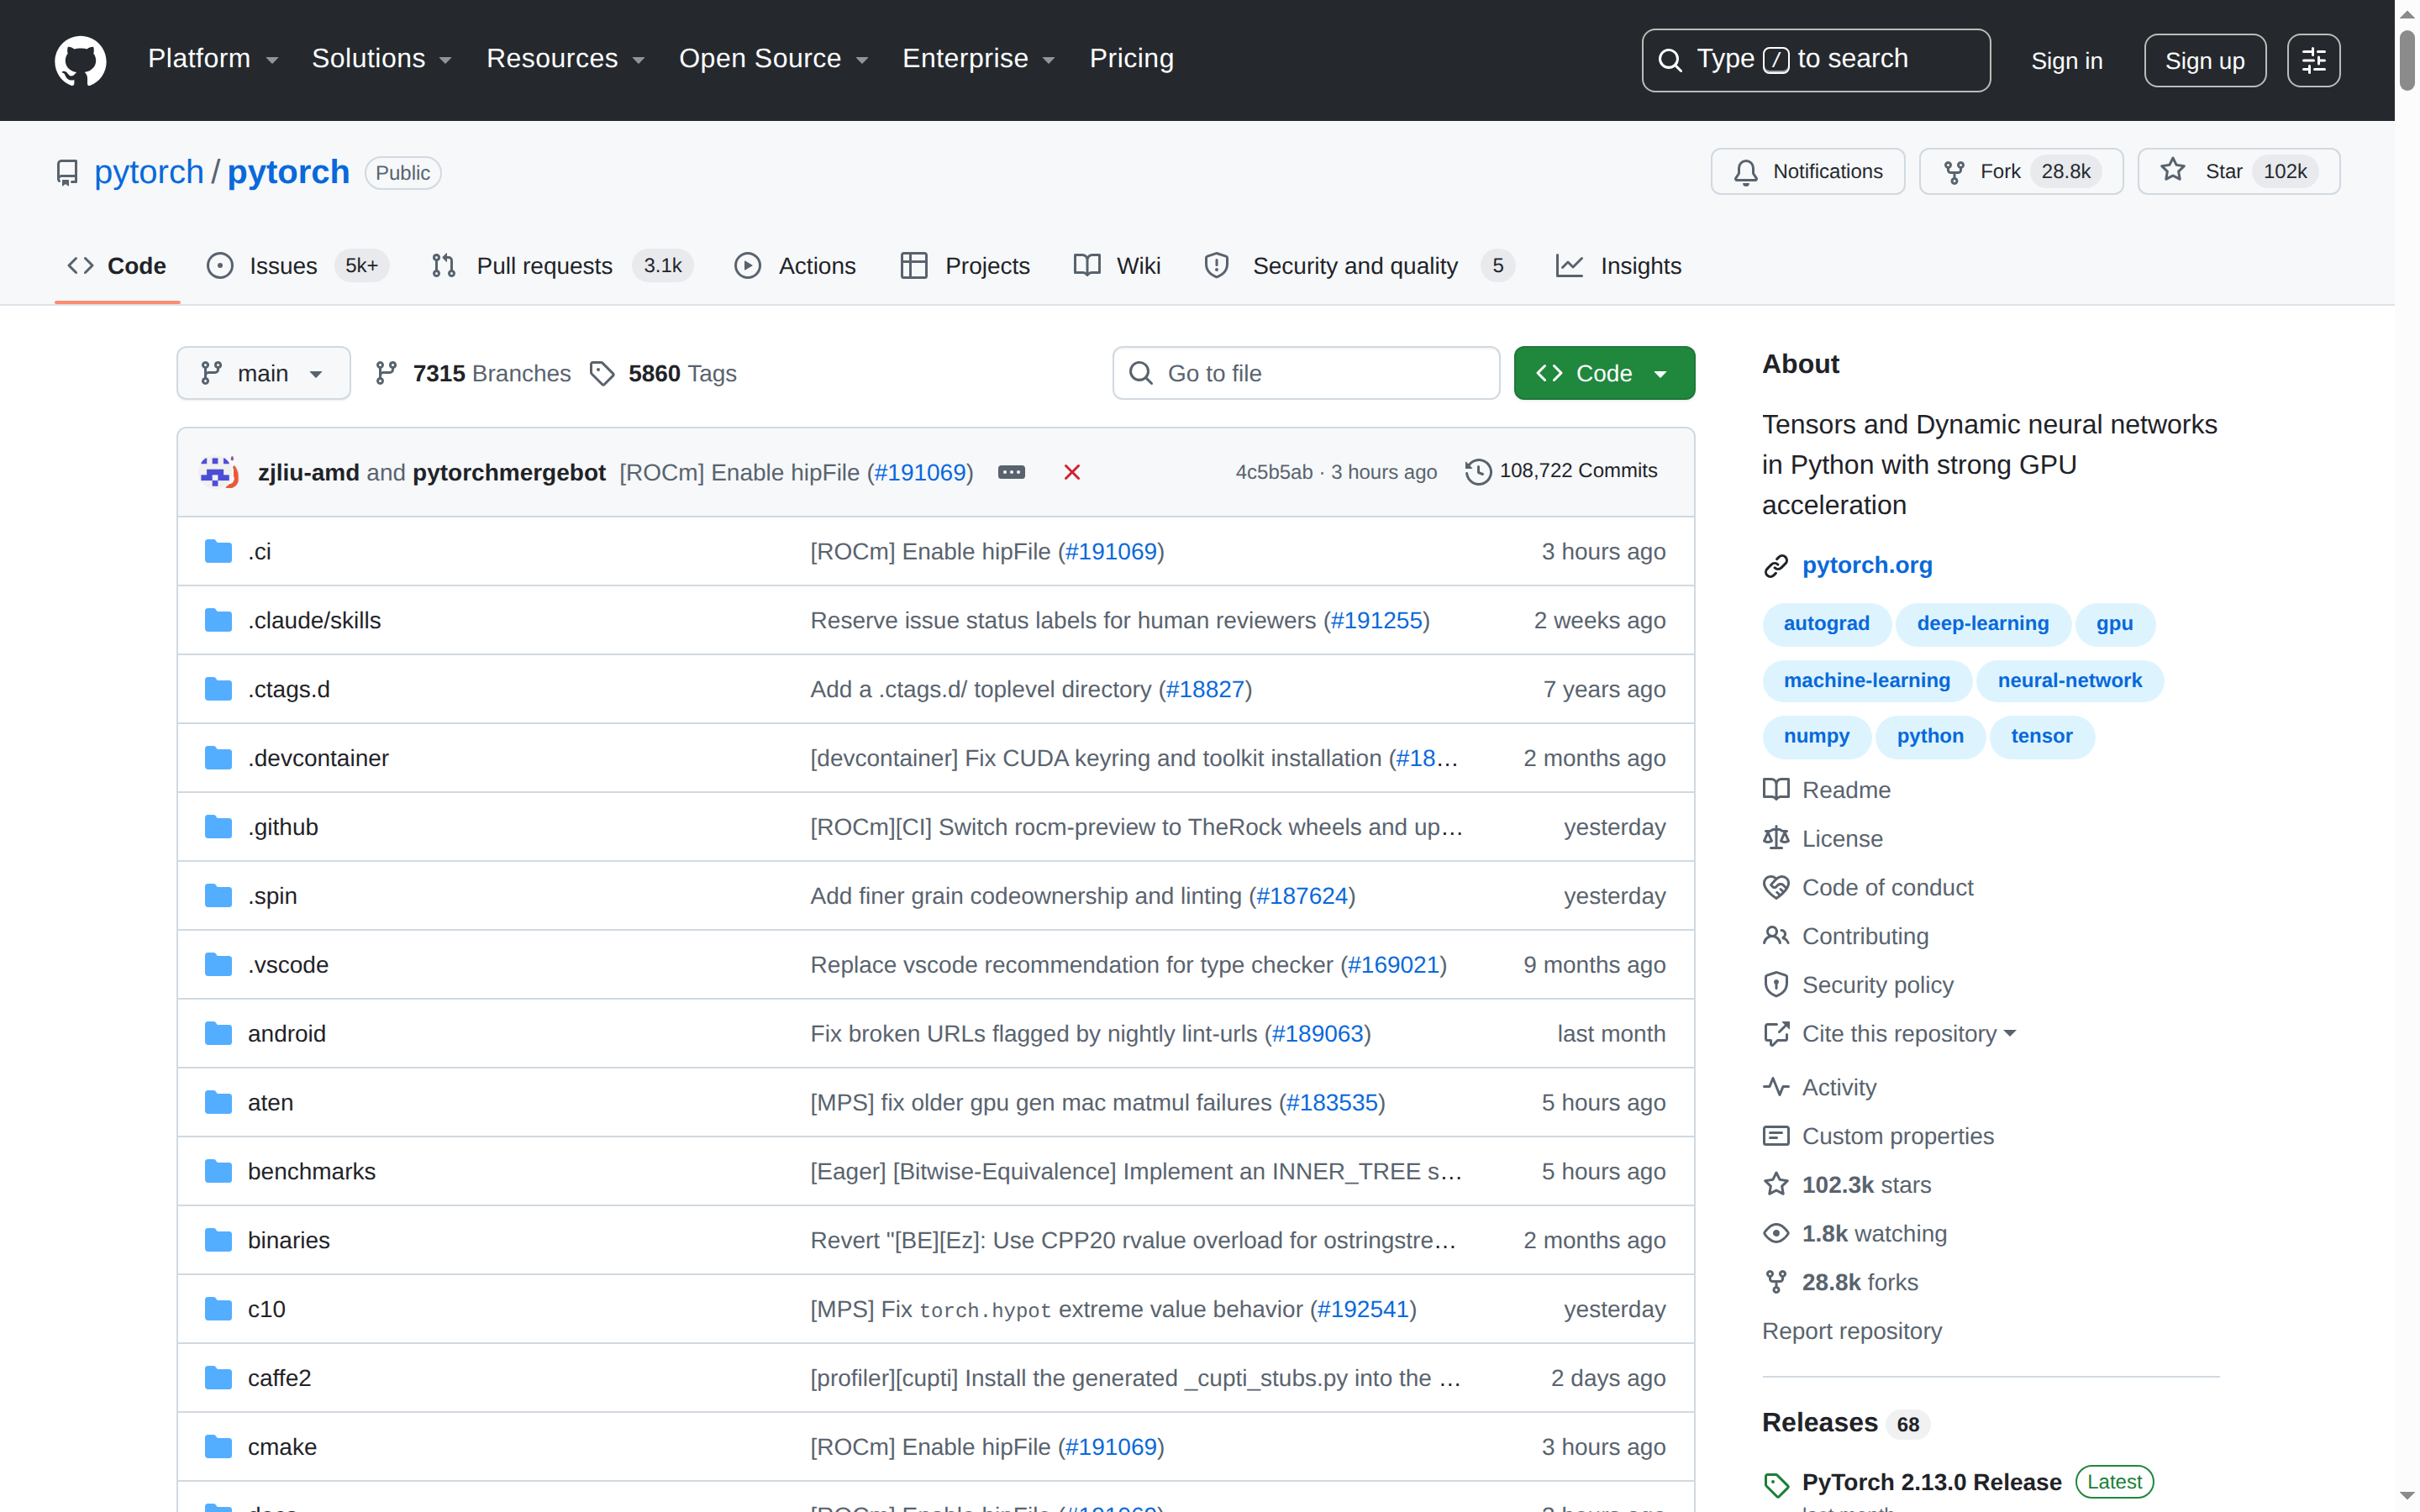Click the fork icon in Fork button

(x=1954, y=172)
